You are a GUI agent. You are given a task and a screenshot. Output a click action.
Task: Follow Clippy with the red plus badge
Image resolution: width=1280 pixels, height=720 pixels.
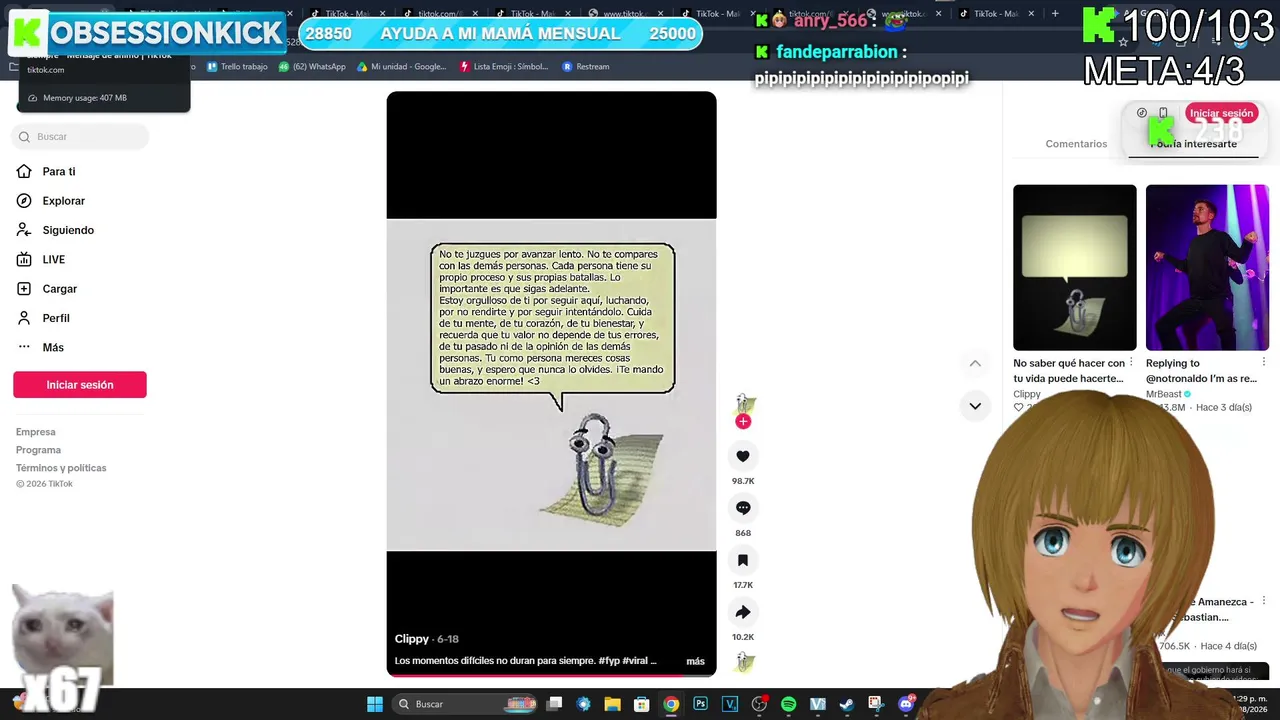pyautogui.click(x=743, y=422)
